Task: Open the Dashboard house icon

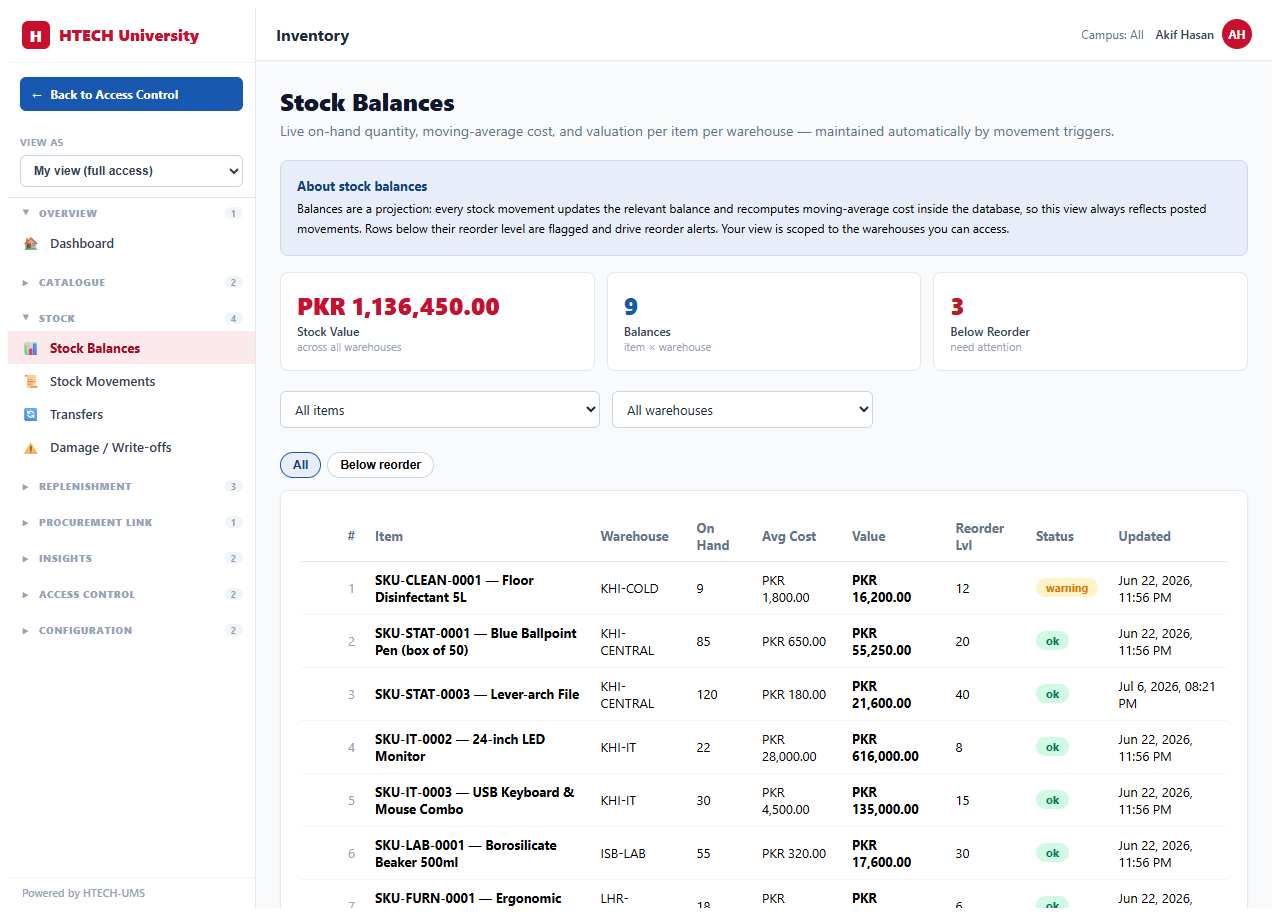Action: pos(30,243)
